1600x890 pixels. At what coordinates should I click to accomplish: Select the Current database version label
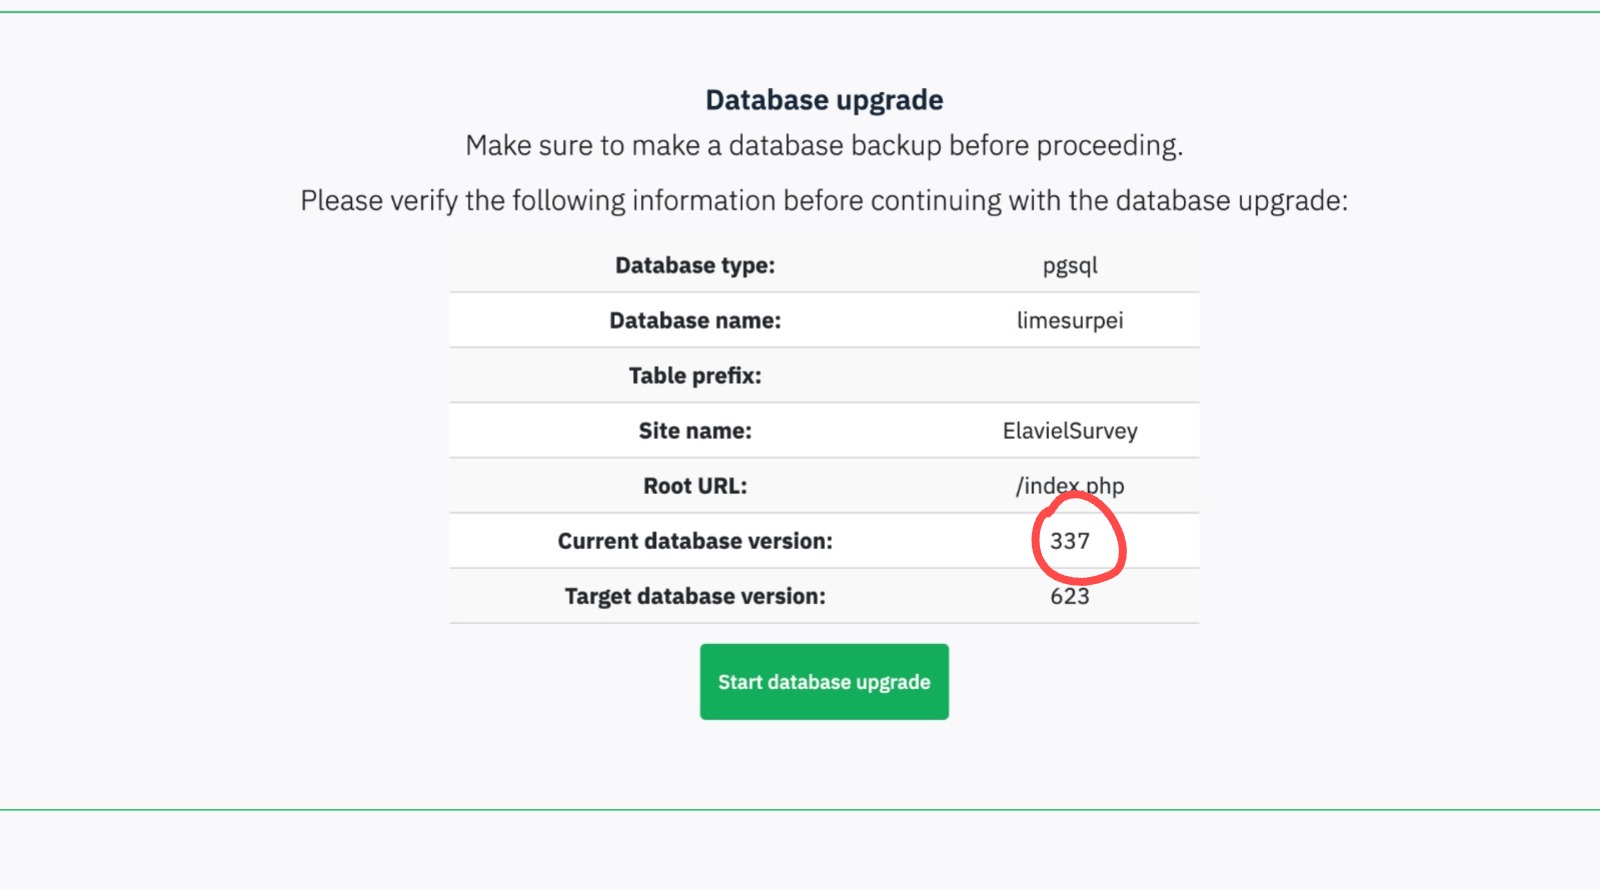(x=695, y=541)
